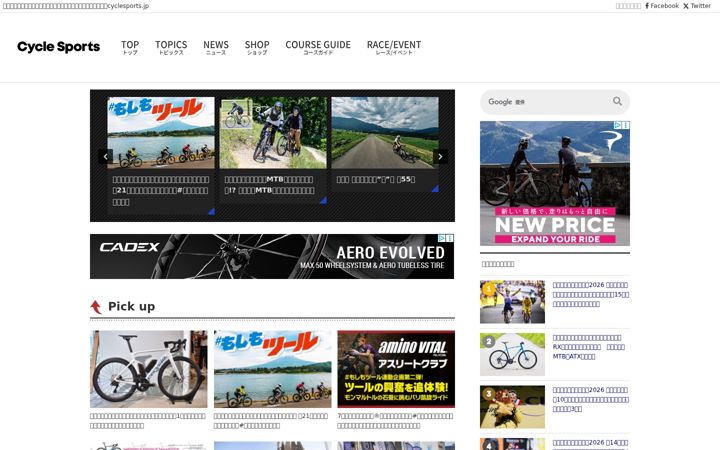Visit the Facebook link in header
This screenshot has height=450, width=720.
tap(662, 6)
